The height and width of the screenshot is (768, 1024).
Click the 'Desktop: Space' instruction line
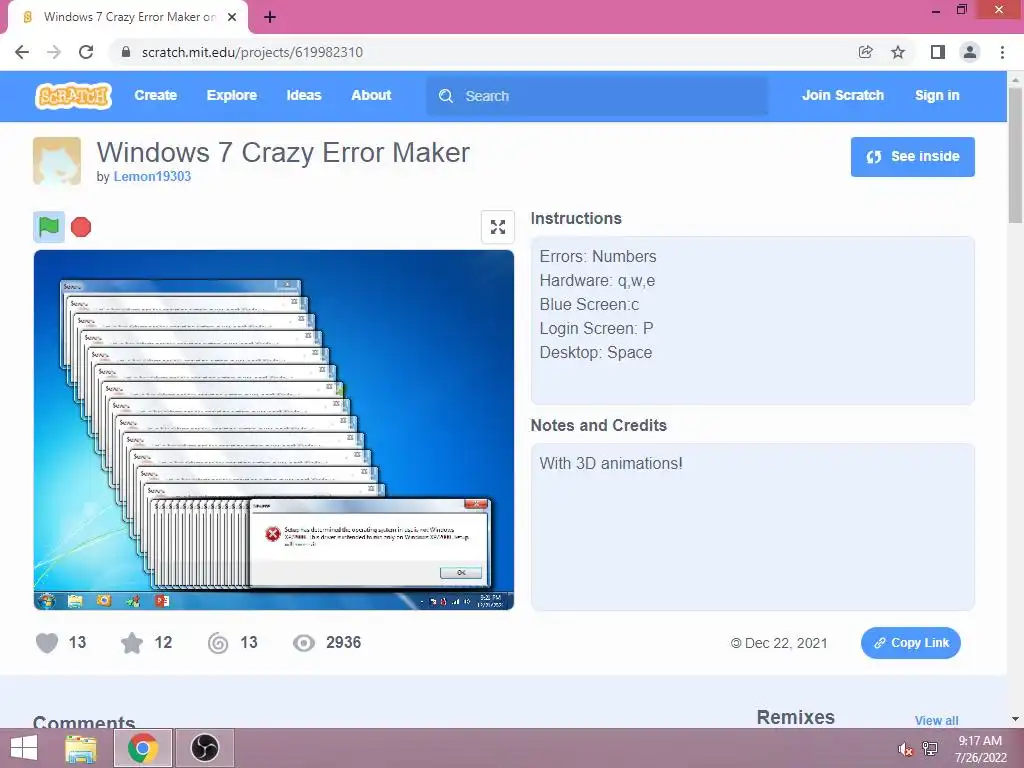(x=596, y=353)
